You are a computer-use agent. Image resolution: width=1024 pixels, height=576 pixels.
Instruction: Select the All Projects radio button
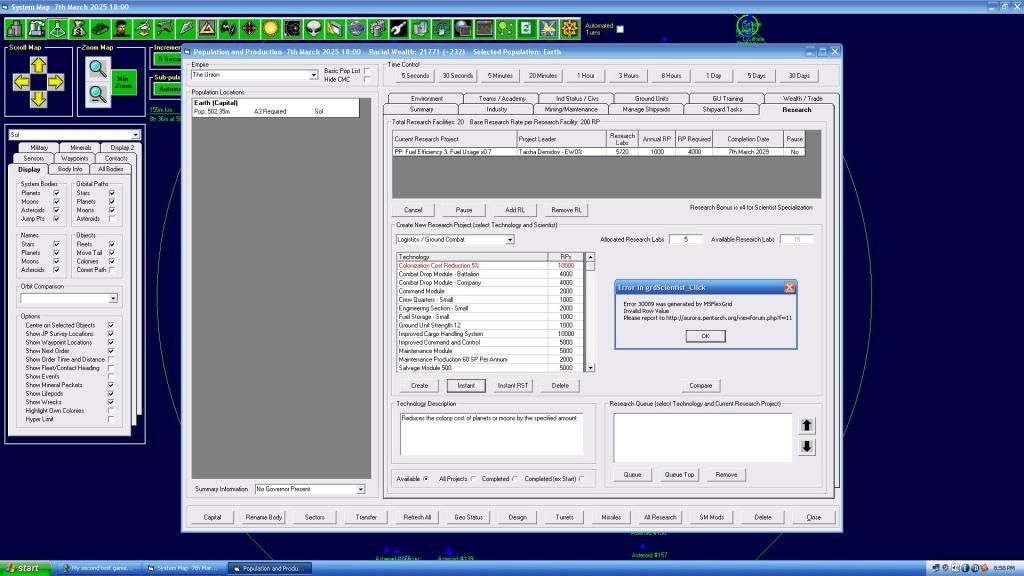click(473, 479)
